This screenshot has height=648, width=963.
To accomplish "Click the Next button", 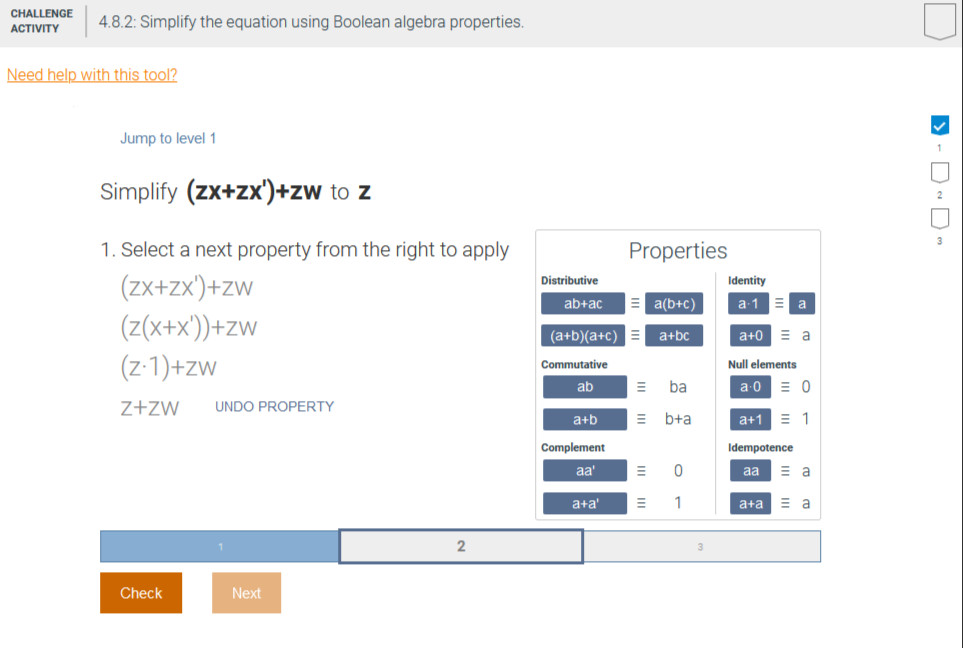I will 246,592.
